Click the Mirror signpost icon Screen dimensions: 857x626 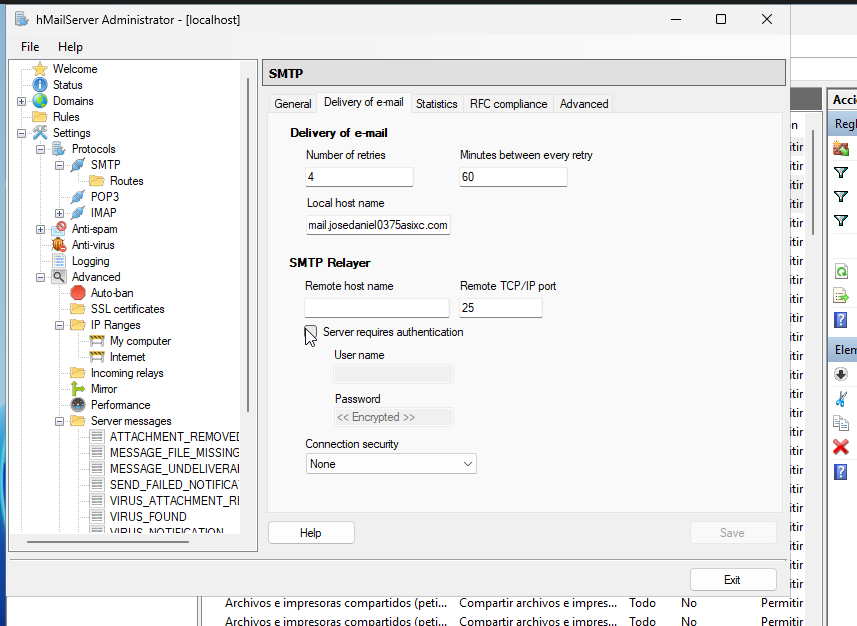pos(78,389)
